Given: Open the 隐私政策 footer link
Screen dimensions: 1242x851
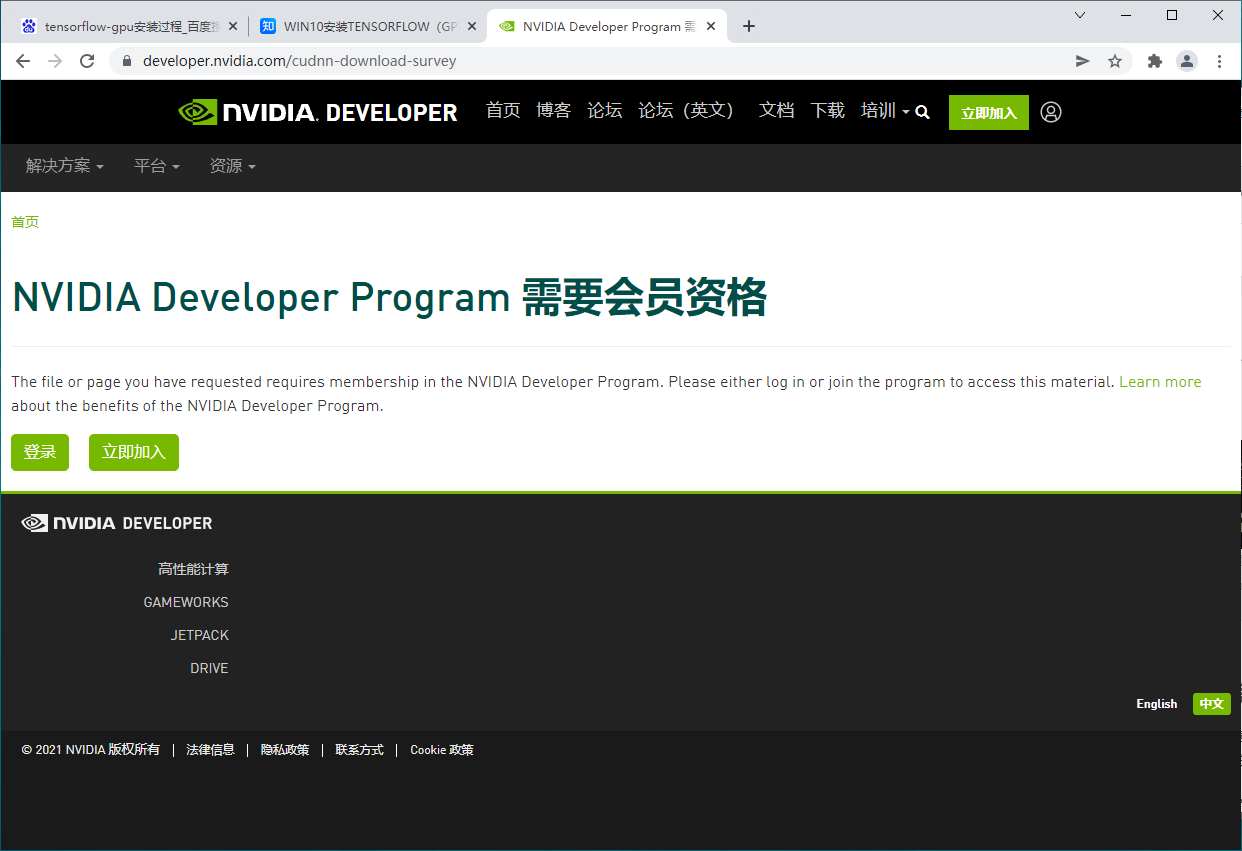Looking at the screenshot, I should (285, 750).
